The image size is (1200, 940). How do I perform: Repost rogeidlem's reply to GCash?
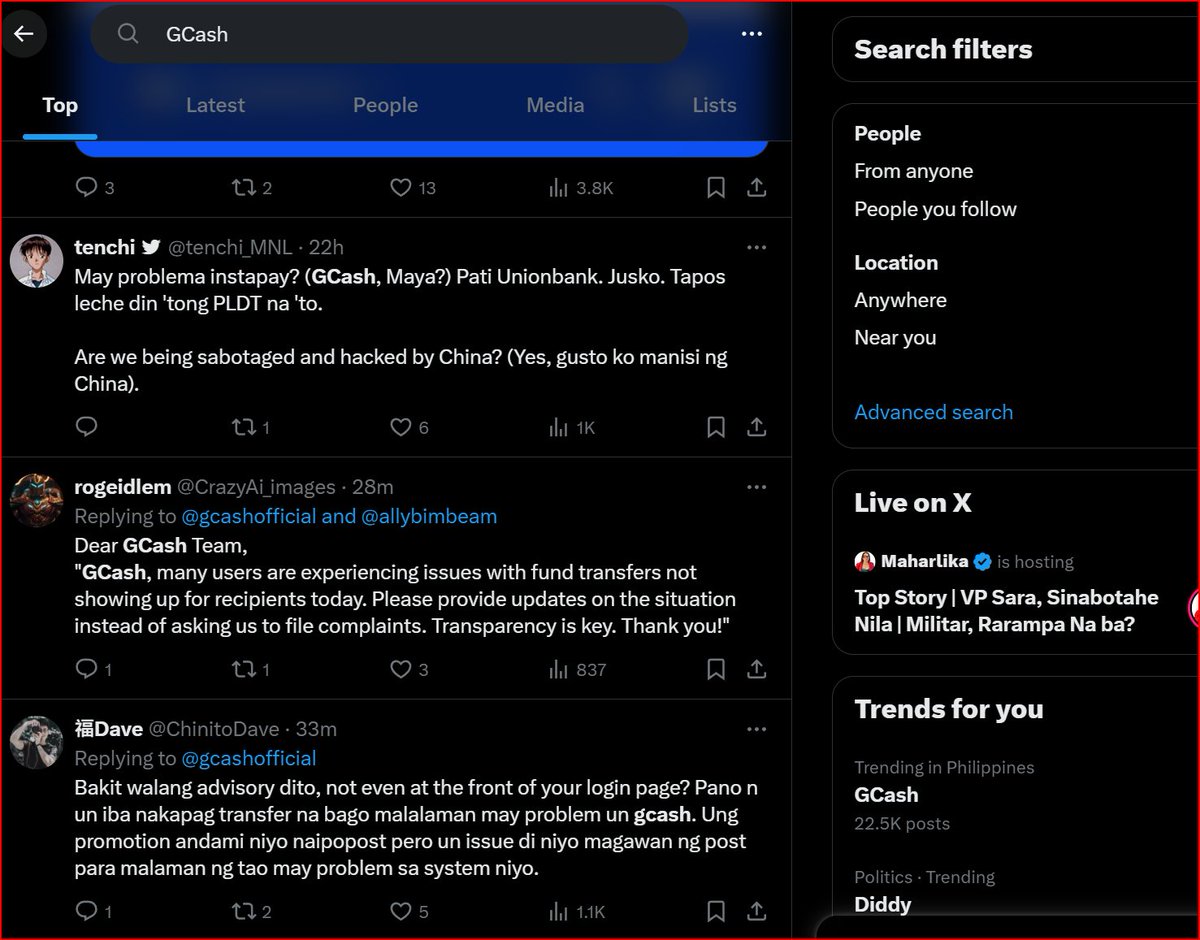[x=243, y=669]
